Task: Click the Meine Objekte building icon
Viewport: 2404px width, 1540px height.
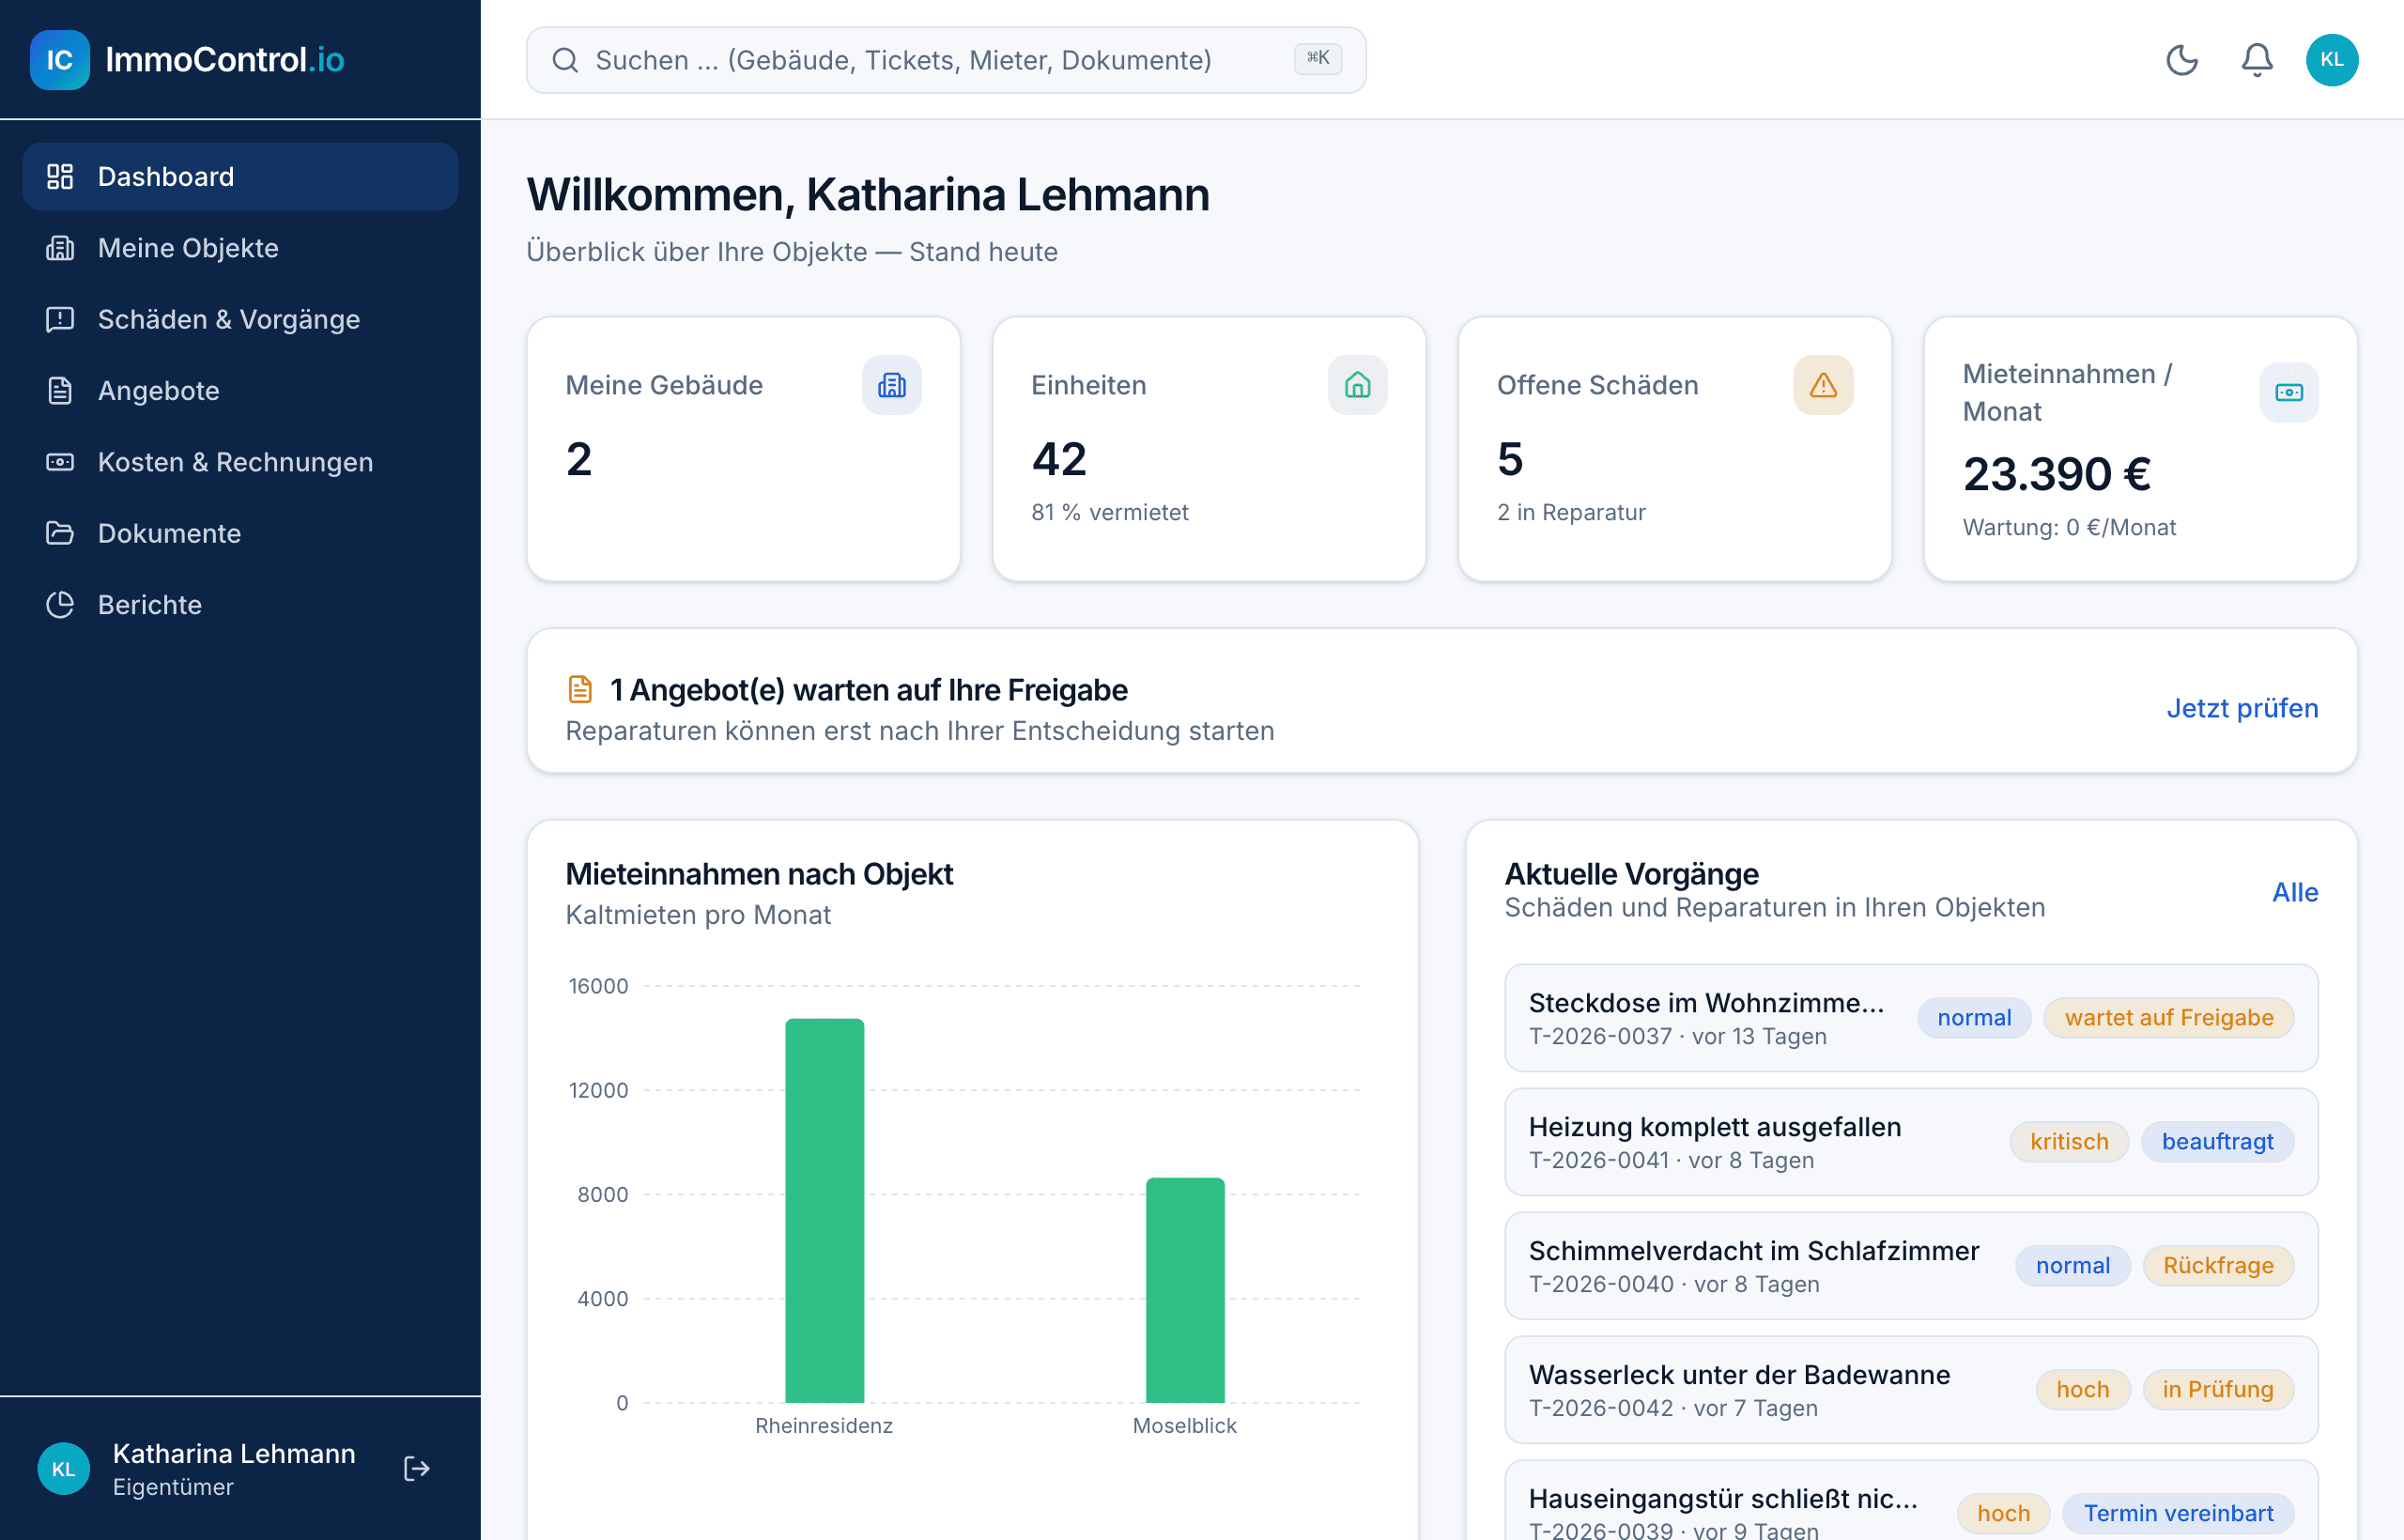Action: (x=60, y=248)
